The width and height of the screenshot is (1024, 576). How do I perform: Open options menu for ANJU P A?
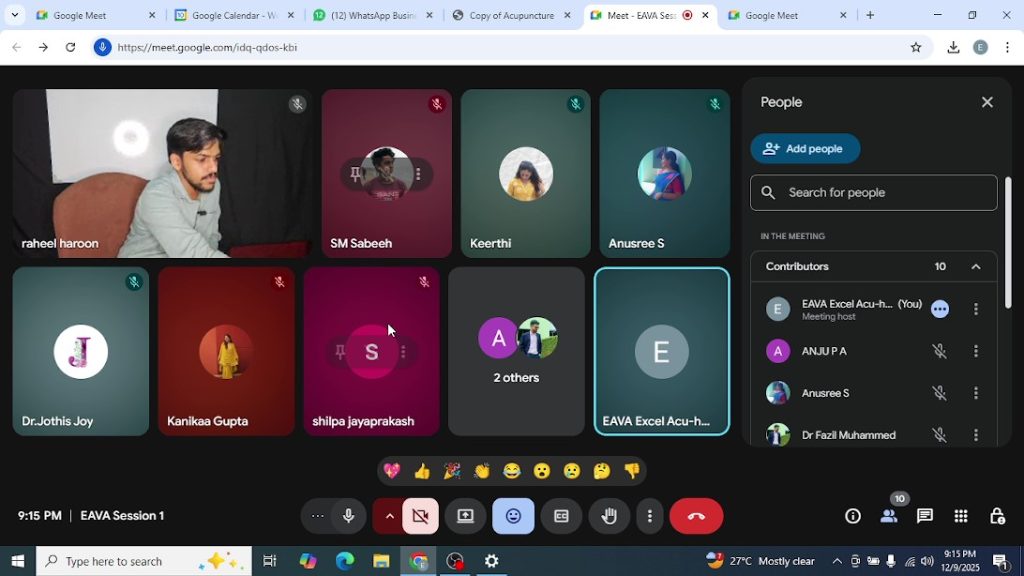click(x=976, y=351)
